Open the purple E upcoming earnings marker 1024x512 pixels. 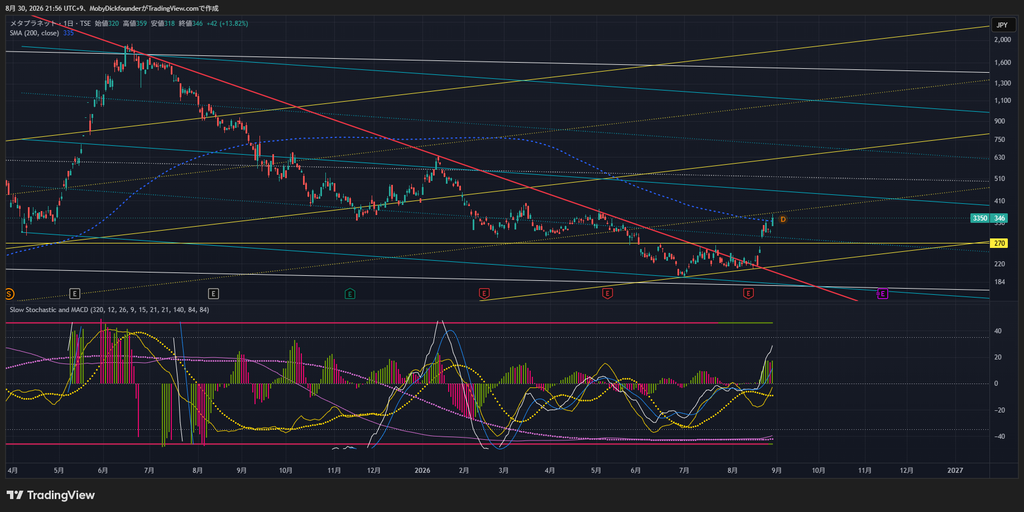pyautogui.click(x=882, y=293)
